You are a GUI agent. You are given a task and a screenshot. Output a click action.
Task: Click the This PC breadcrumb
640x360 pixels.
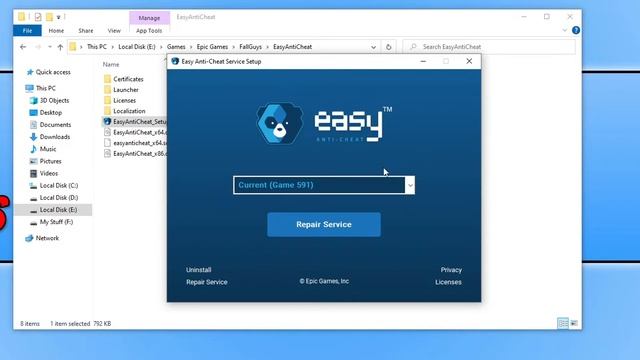tap(97, 47)
